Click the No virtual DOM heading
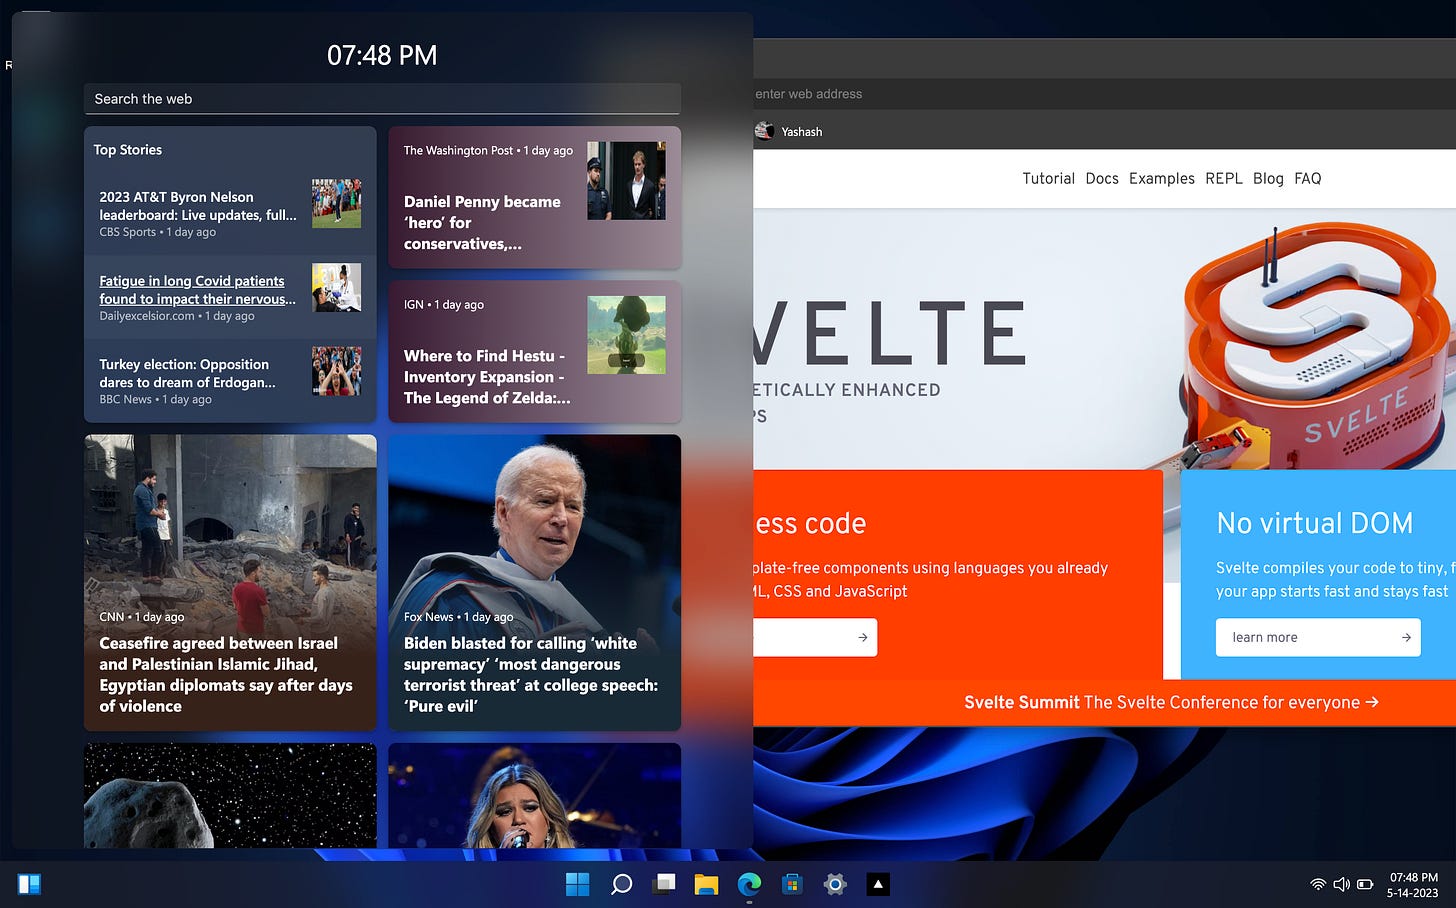 click(x=1315, y=523)
